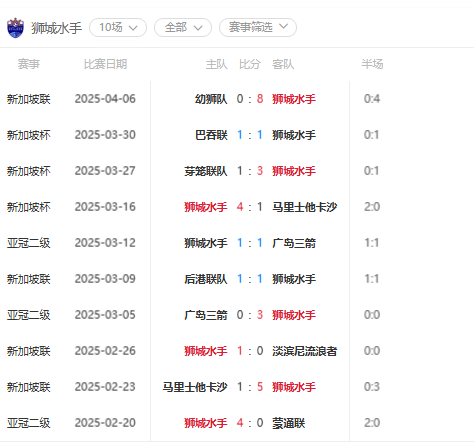Open 芽笼联队 team link
The image size is (474, 442).
click(206, 171)
